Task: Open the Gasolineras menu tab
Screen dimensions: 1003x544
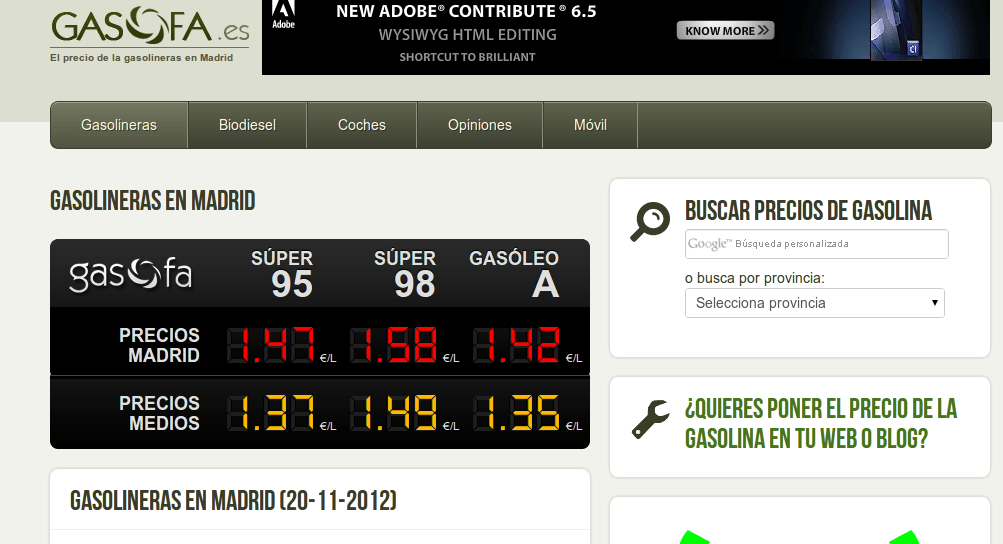Action: [119, 125]
